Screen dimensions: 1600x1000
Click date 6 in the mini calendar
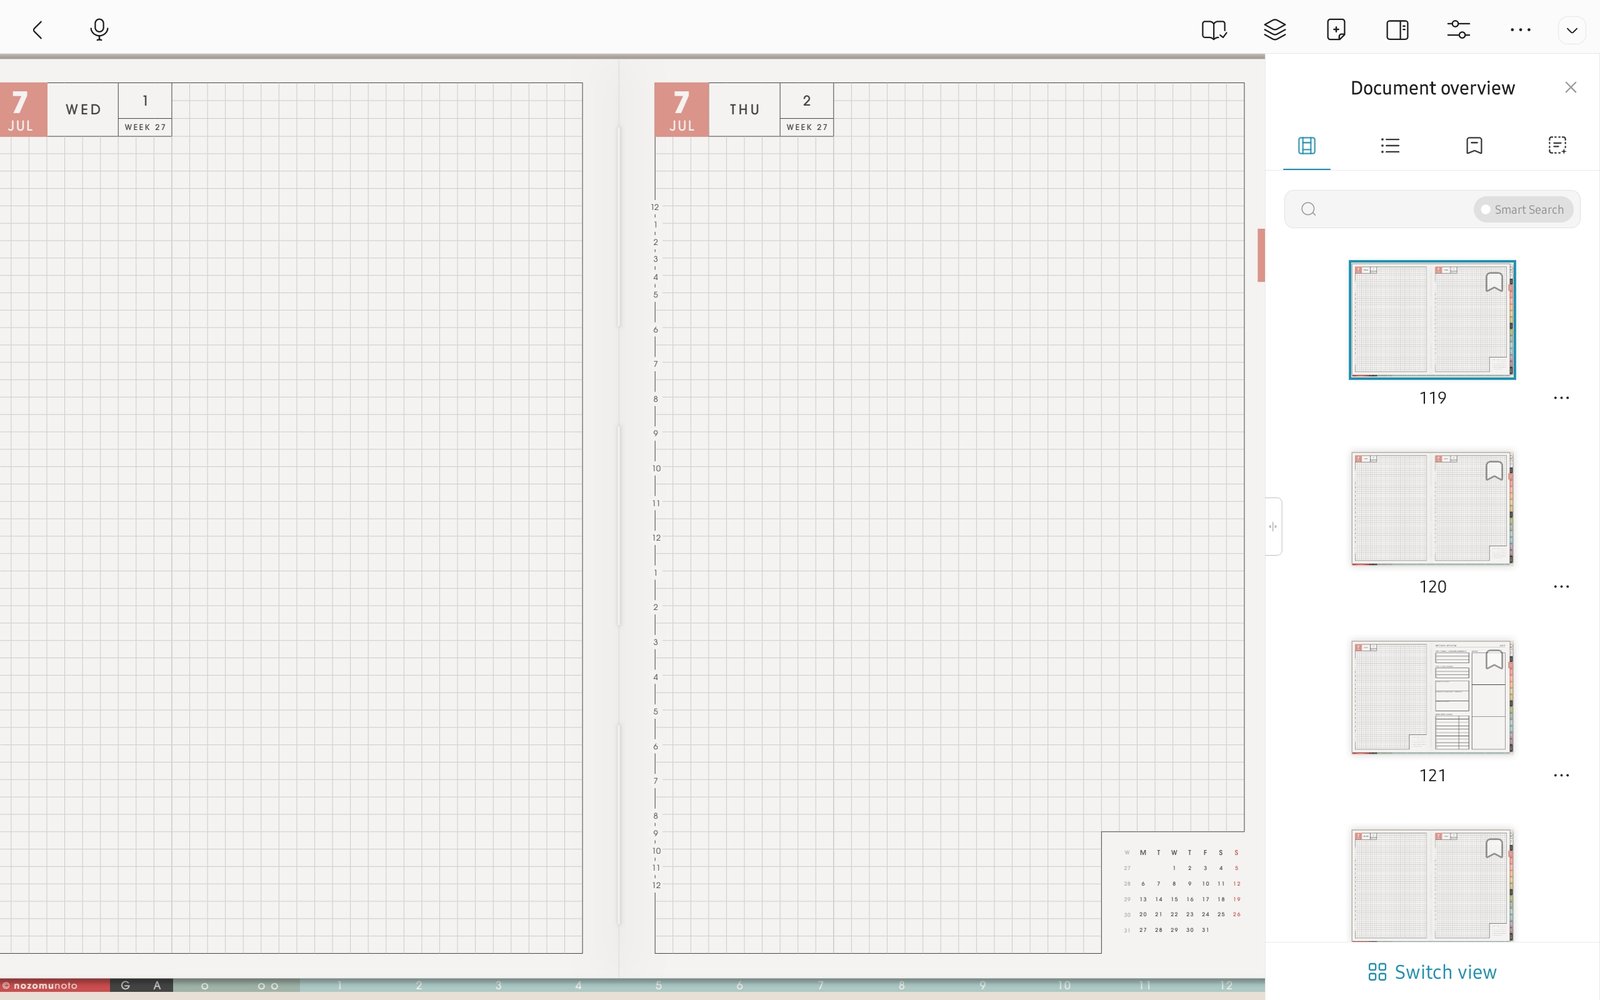pyautogui.click(x=1143, y=884)
